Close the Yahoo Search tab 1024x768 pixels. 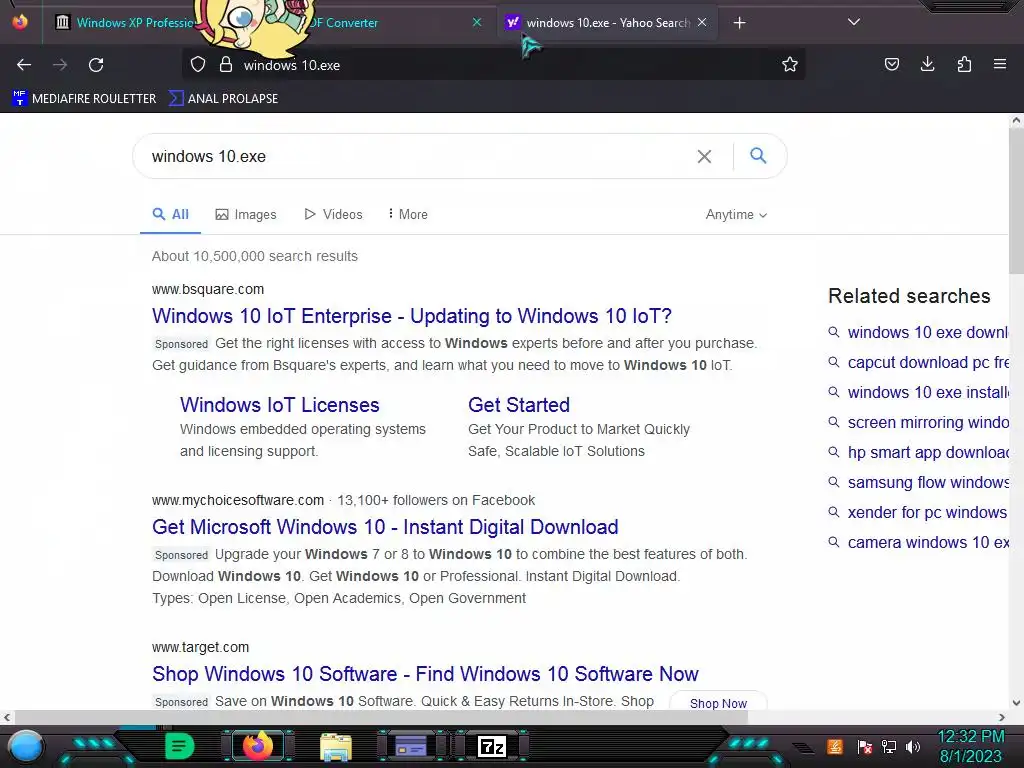pyautogui.click(x=702, y=22)
